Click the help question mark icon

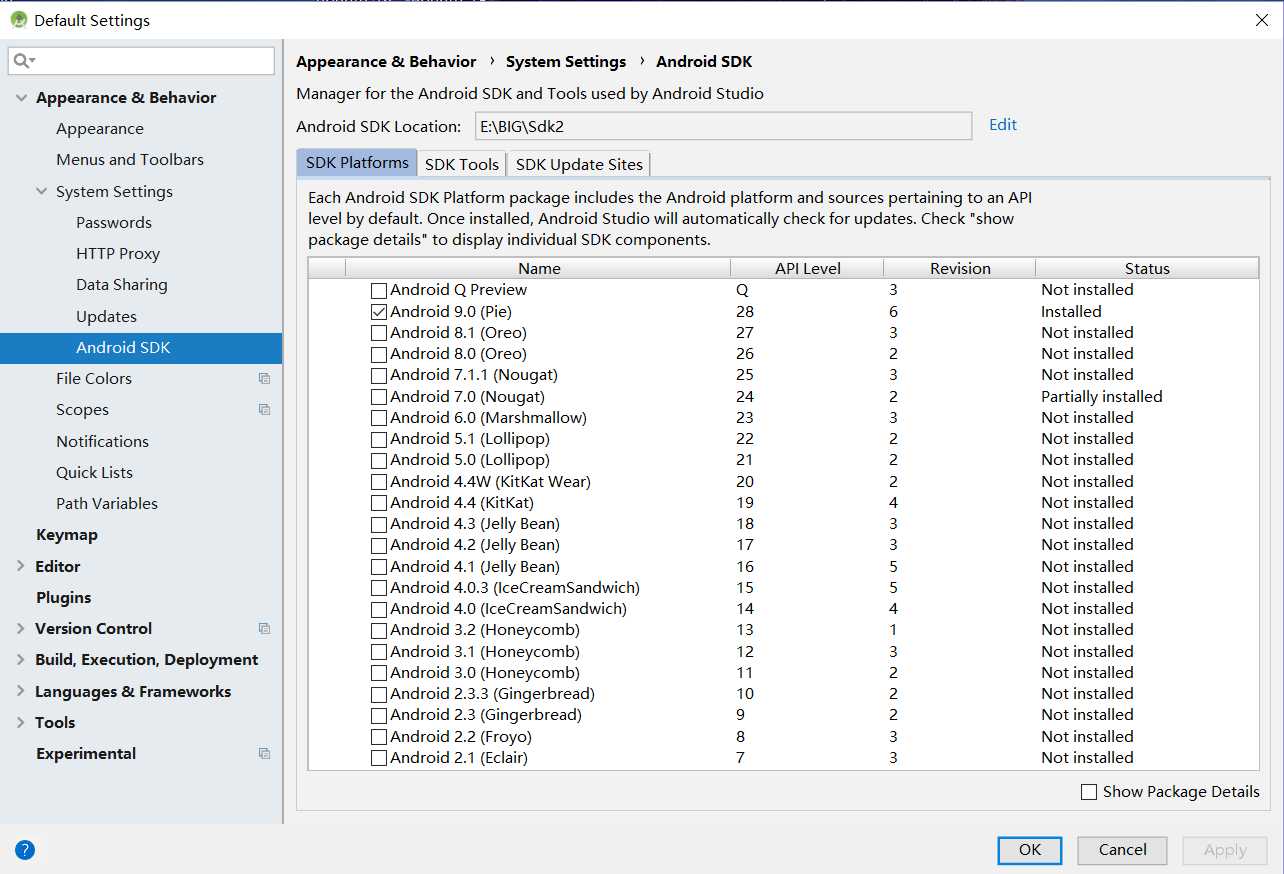[x=25, y=850]
